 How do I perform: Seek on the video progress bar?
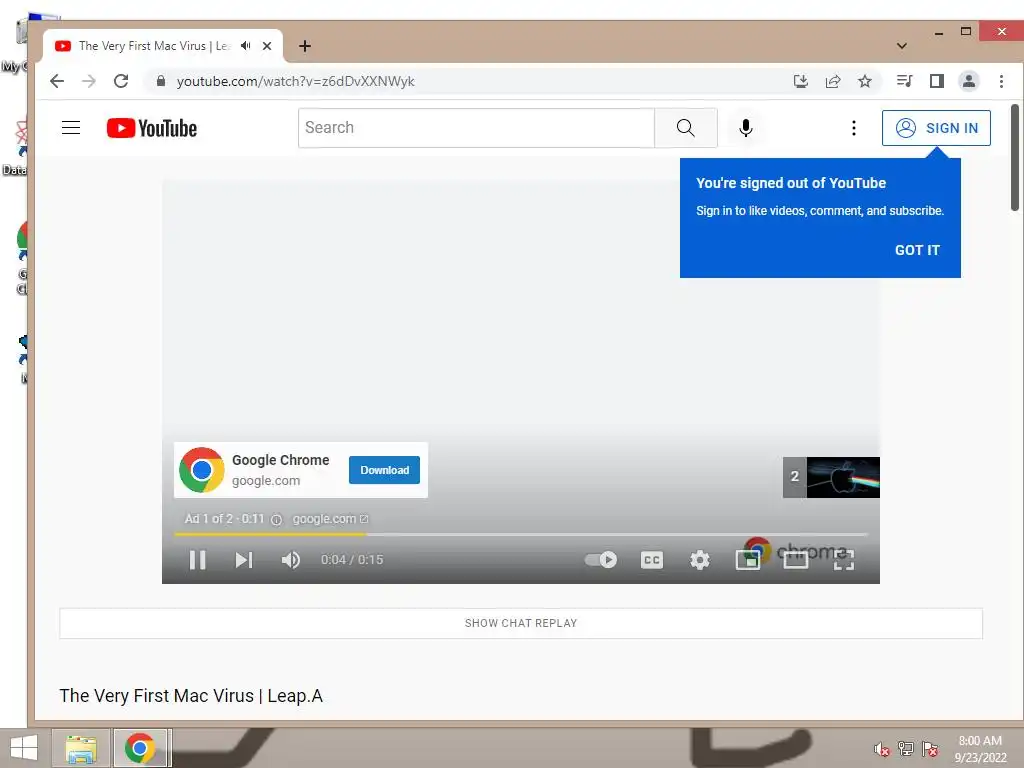pyautogui.click(x=520, y=534)
